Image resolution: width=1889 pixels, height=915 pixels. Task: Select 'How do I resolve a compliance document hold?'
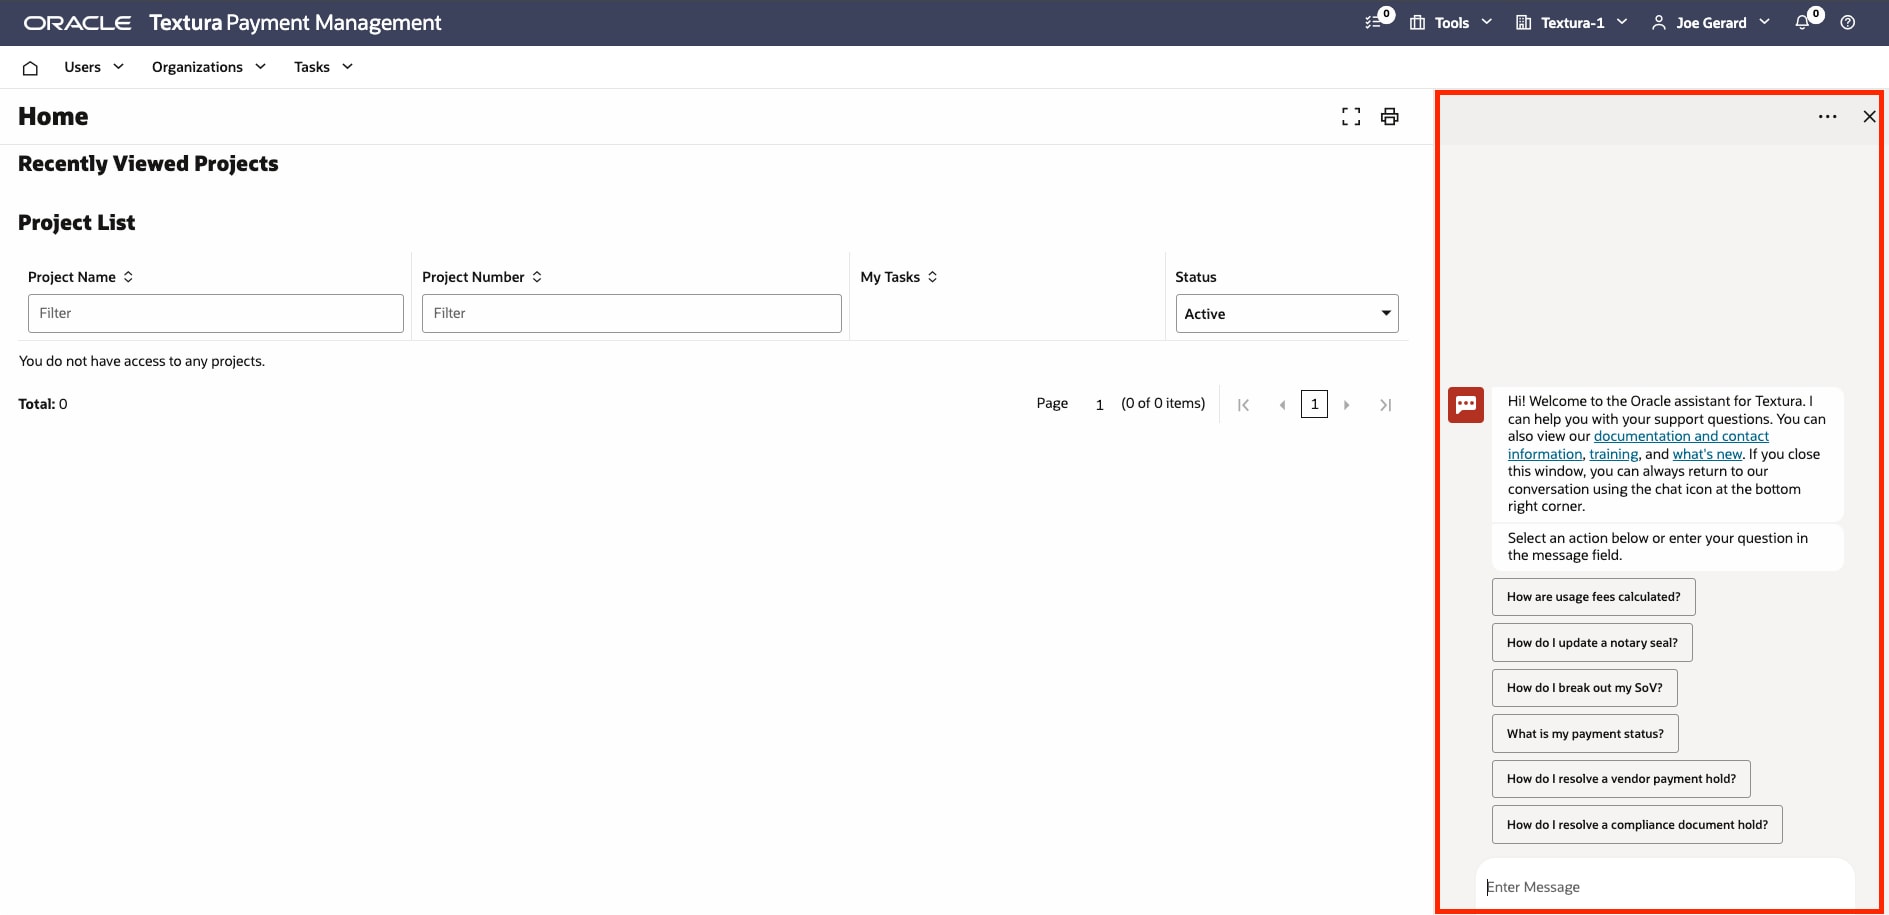click(x=1637, y=825)
